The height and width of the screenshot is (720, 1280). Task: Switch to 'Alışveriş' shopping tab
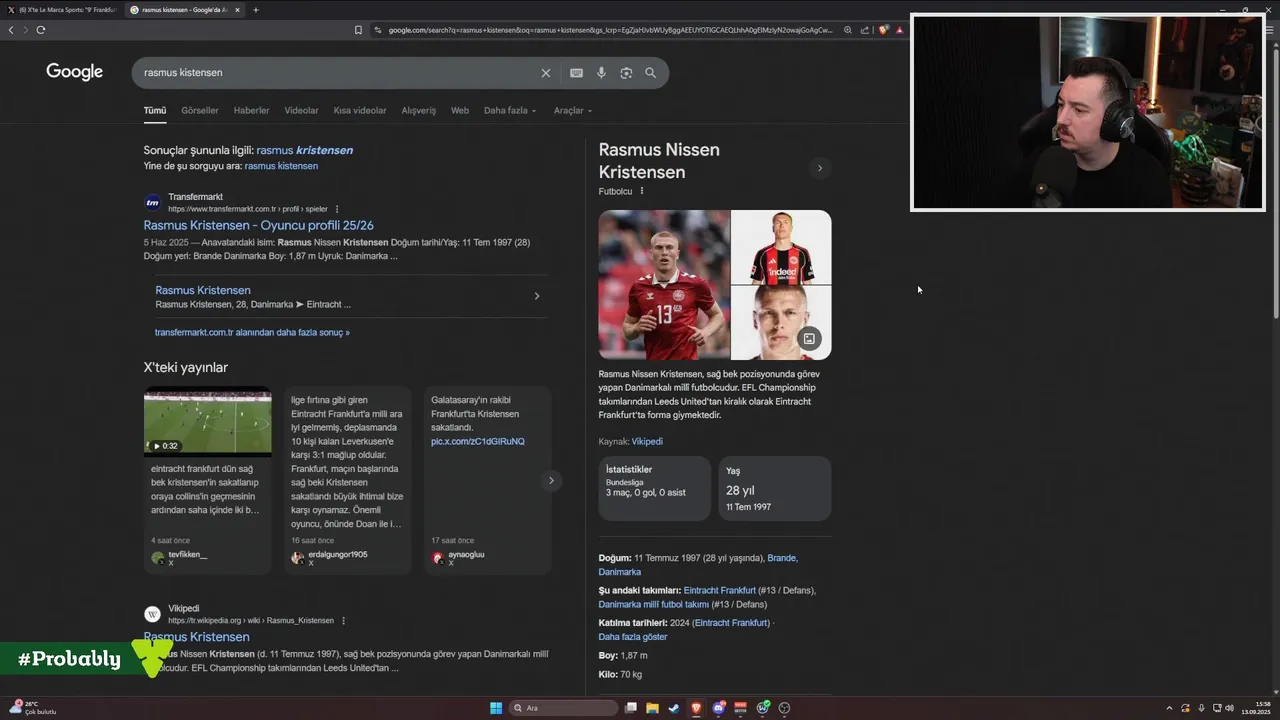419,111
